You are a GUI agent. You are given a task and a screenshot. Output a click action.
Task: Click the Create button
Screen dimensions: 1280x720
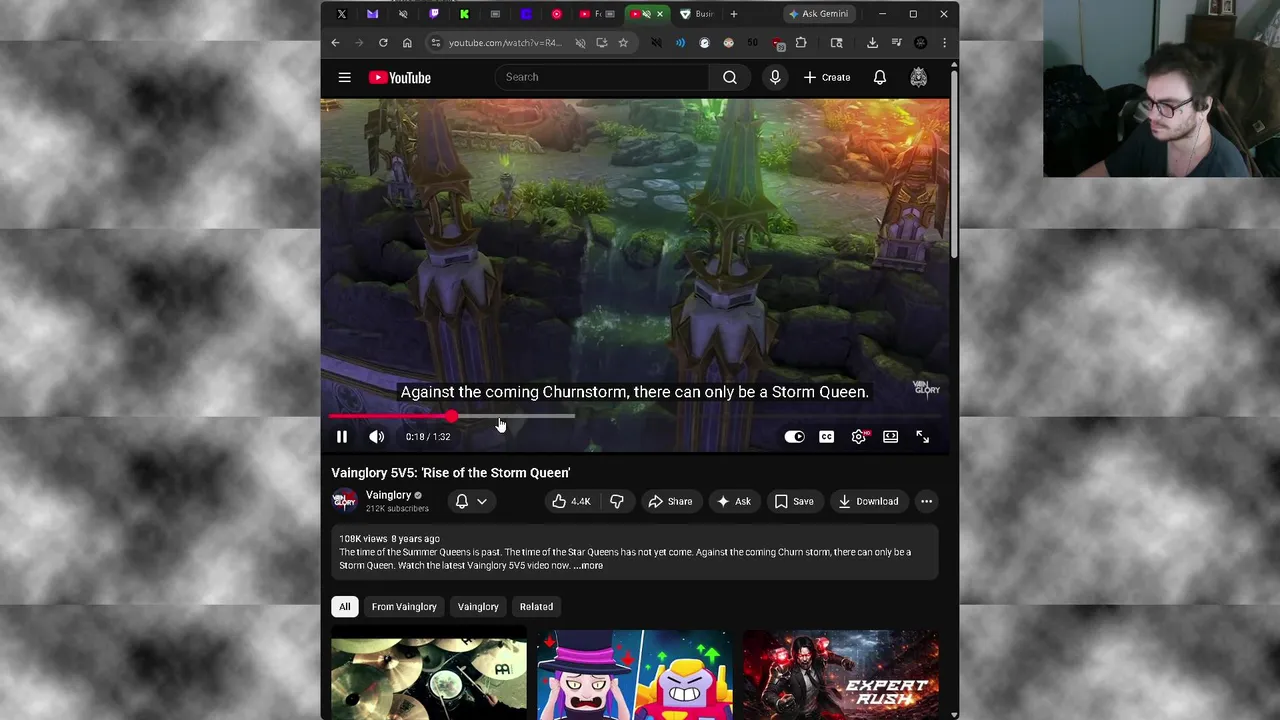[x=827, y=77]
